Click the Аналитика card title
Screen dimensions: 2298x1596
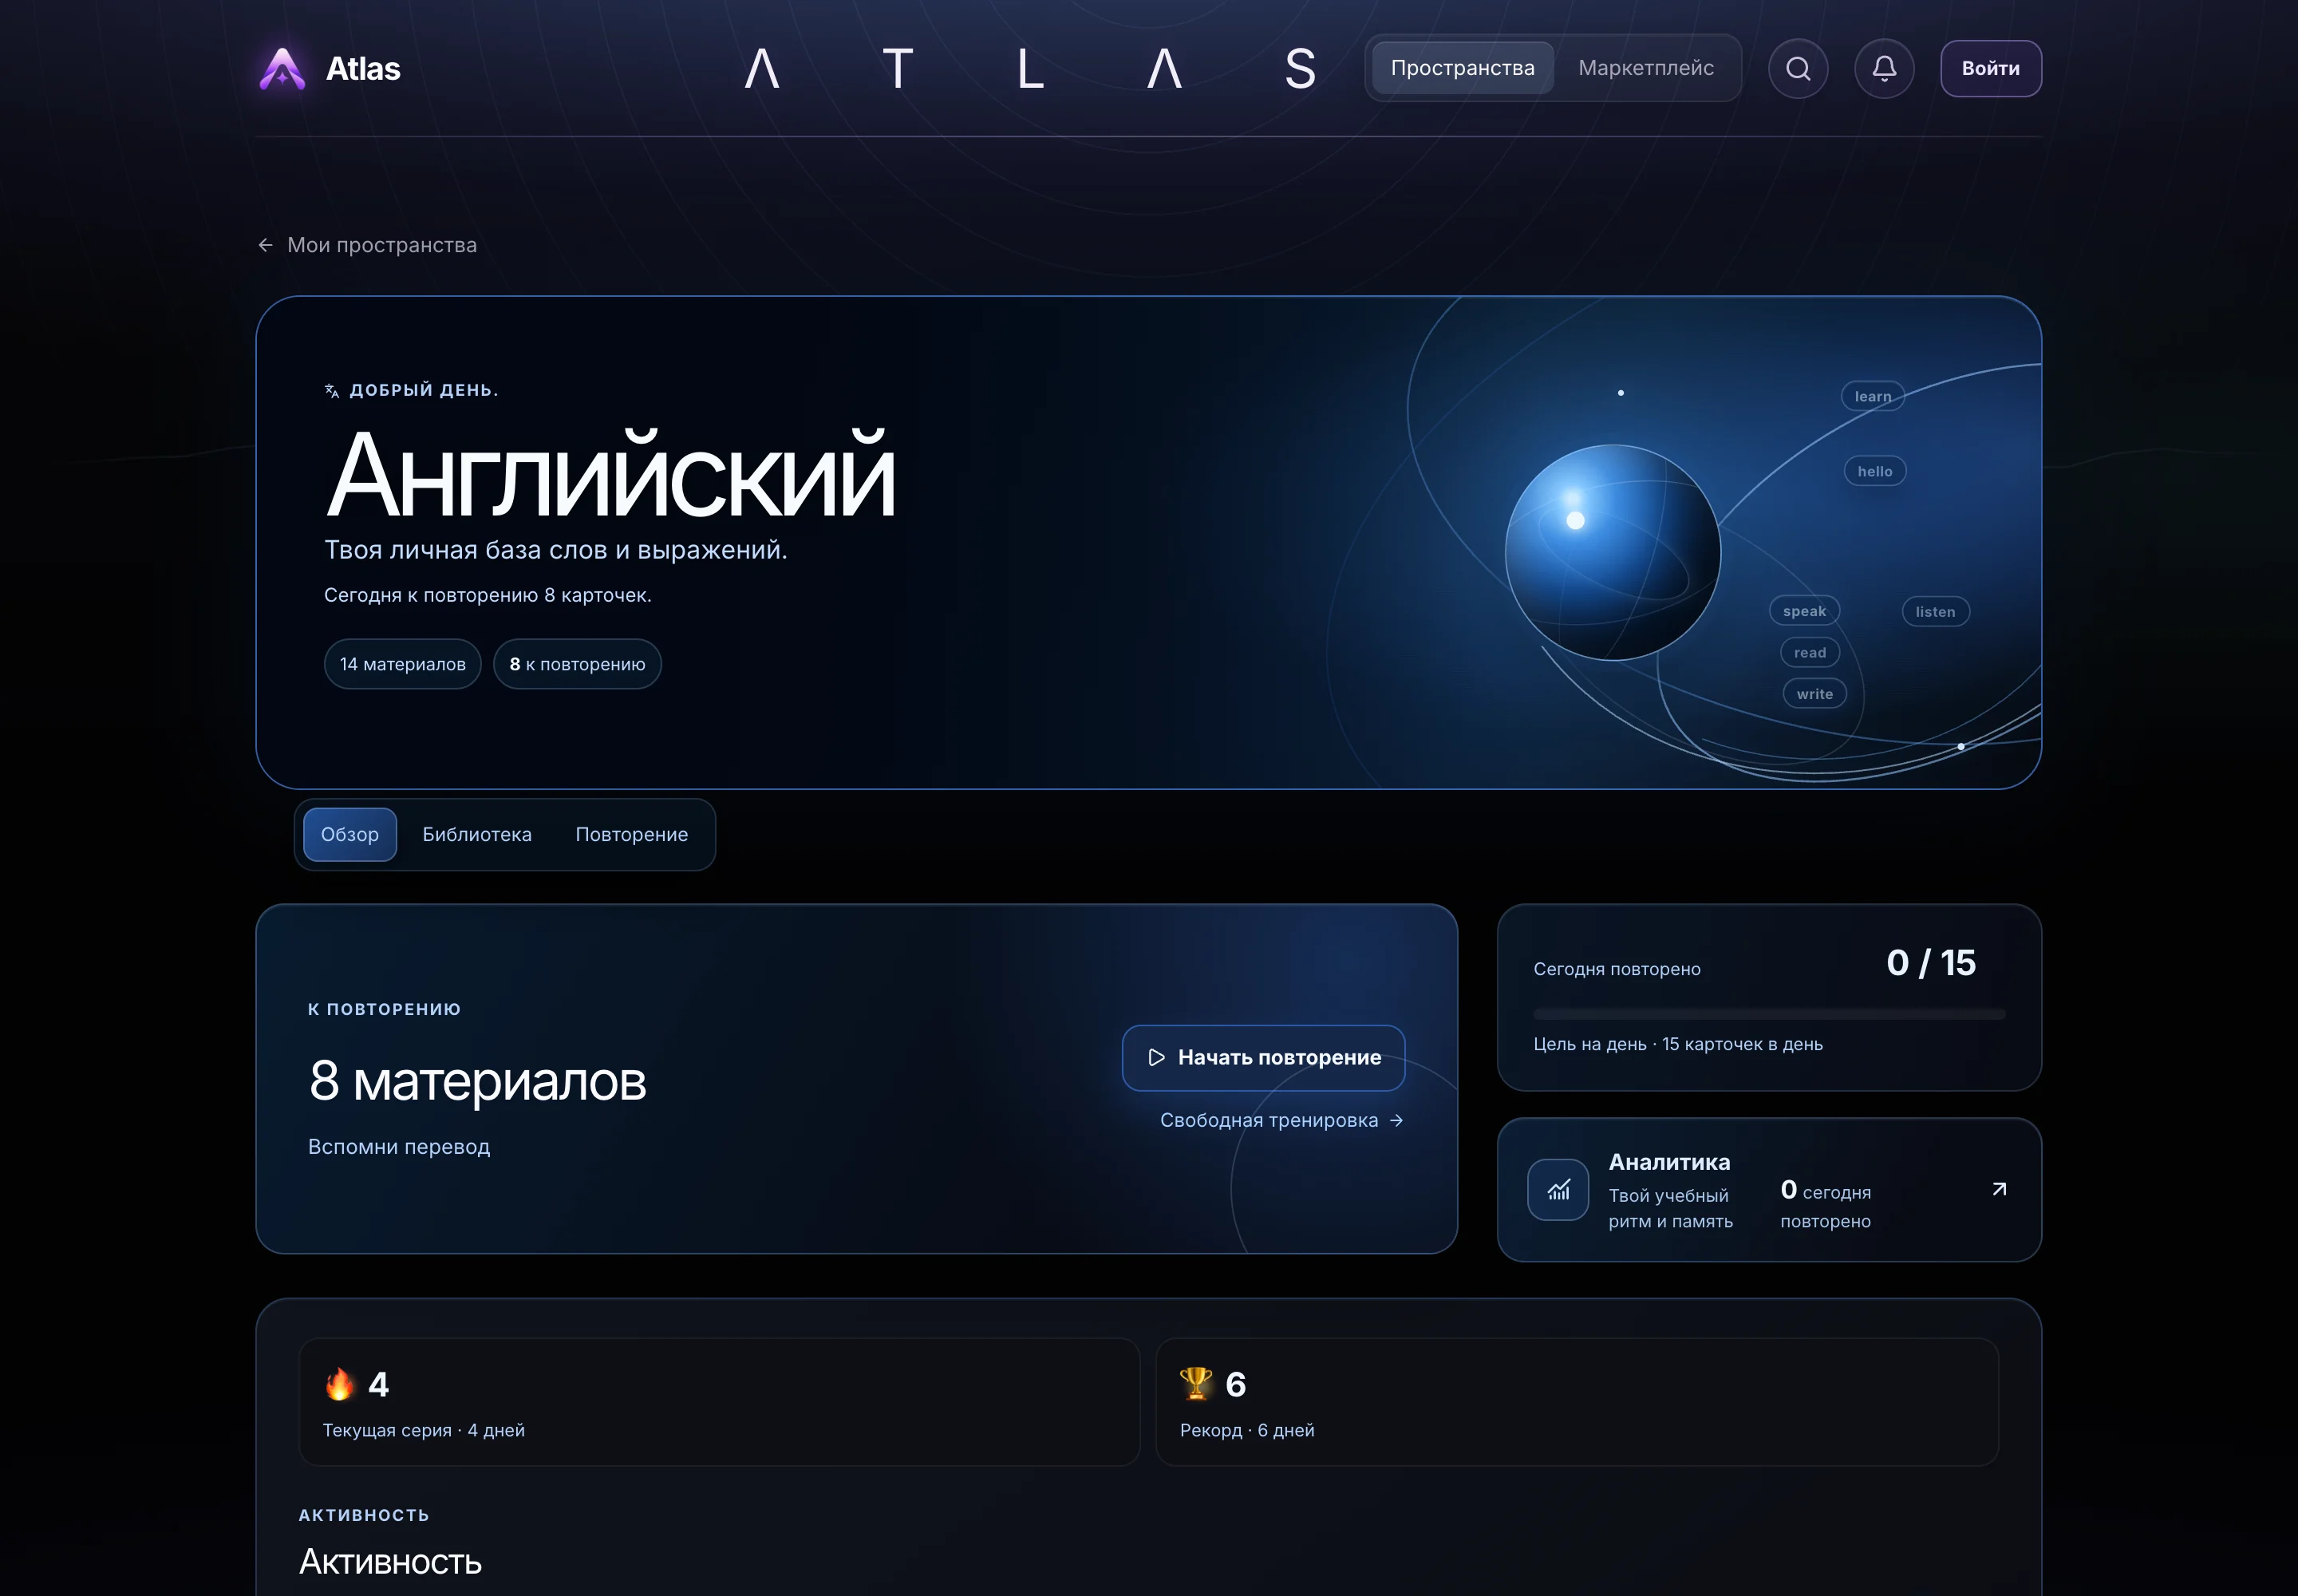[1668, 1162]
